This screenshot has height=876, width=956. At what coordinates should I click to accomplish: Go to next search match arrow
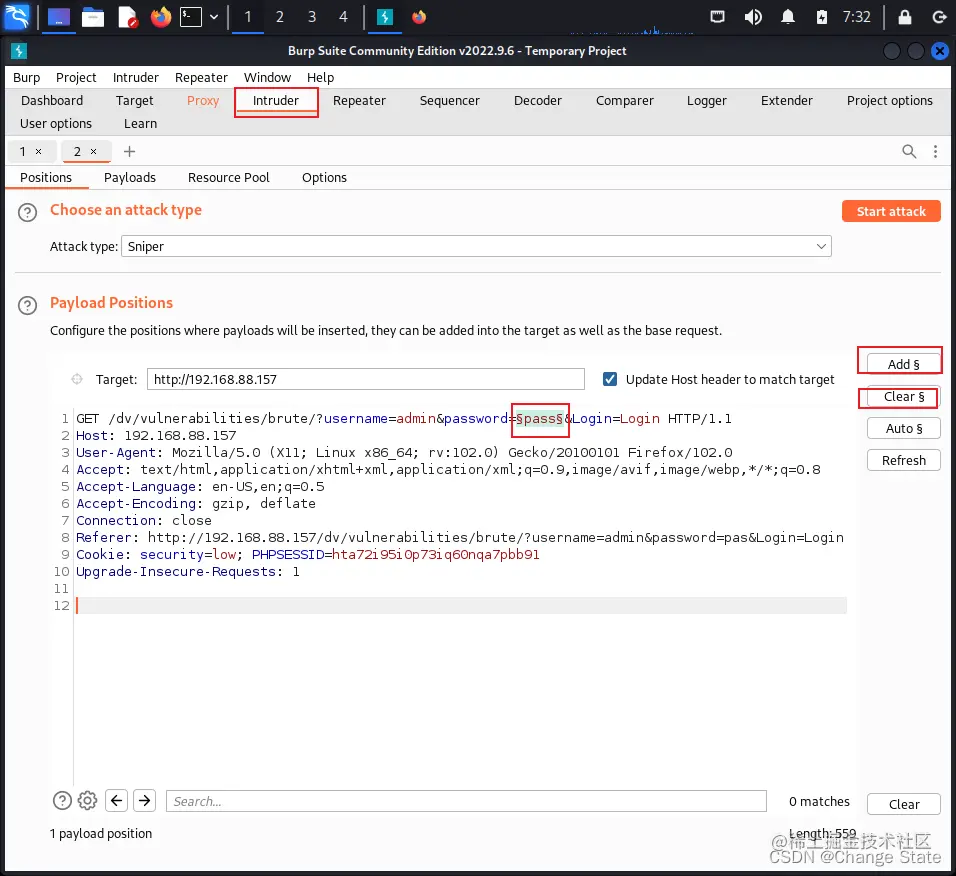(144, 800)
